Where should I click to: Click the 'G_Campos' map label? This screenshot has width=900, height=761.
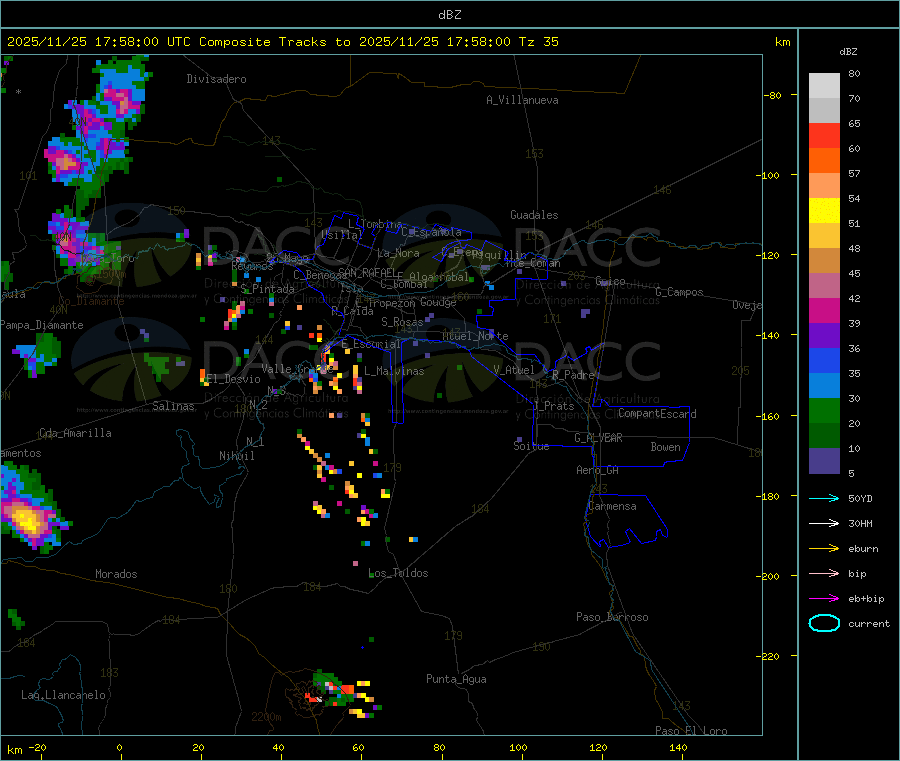click(679, 292)
